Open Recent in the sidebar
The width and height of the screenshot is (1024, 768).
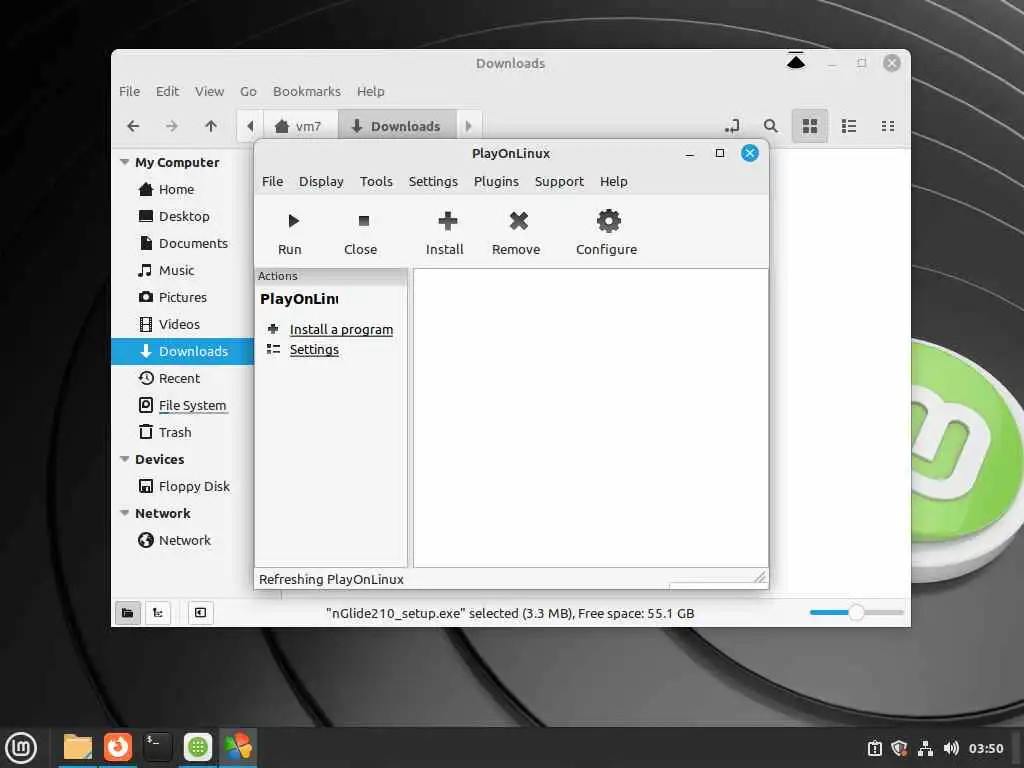pyautogui.click(x=182, y=378)
